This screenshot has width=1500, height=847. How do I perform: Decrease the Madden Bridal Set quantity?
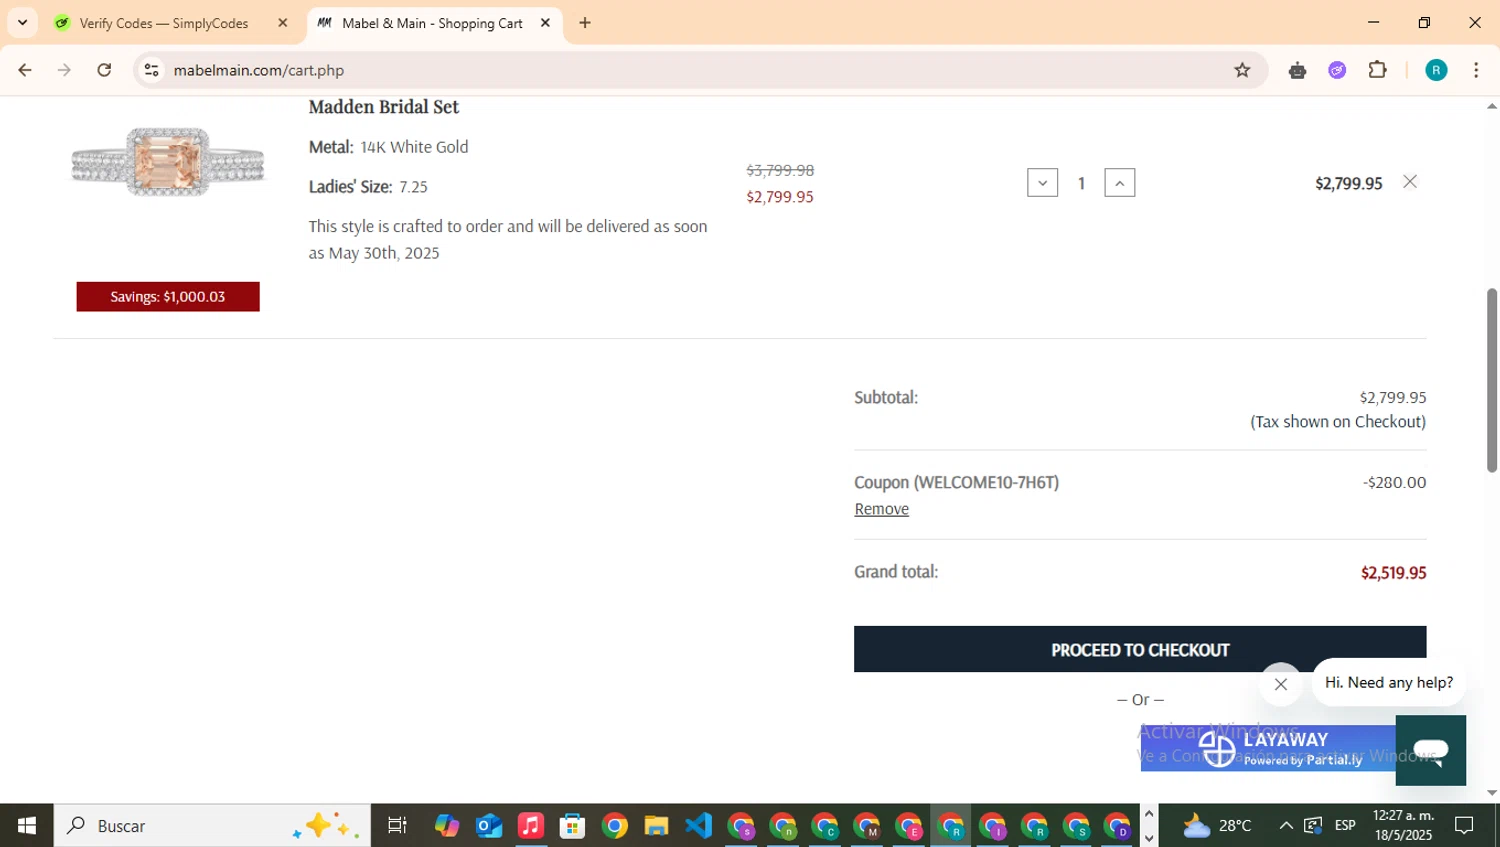(1042, 182)
